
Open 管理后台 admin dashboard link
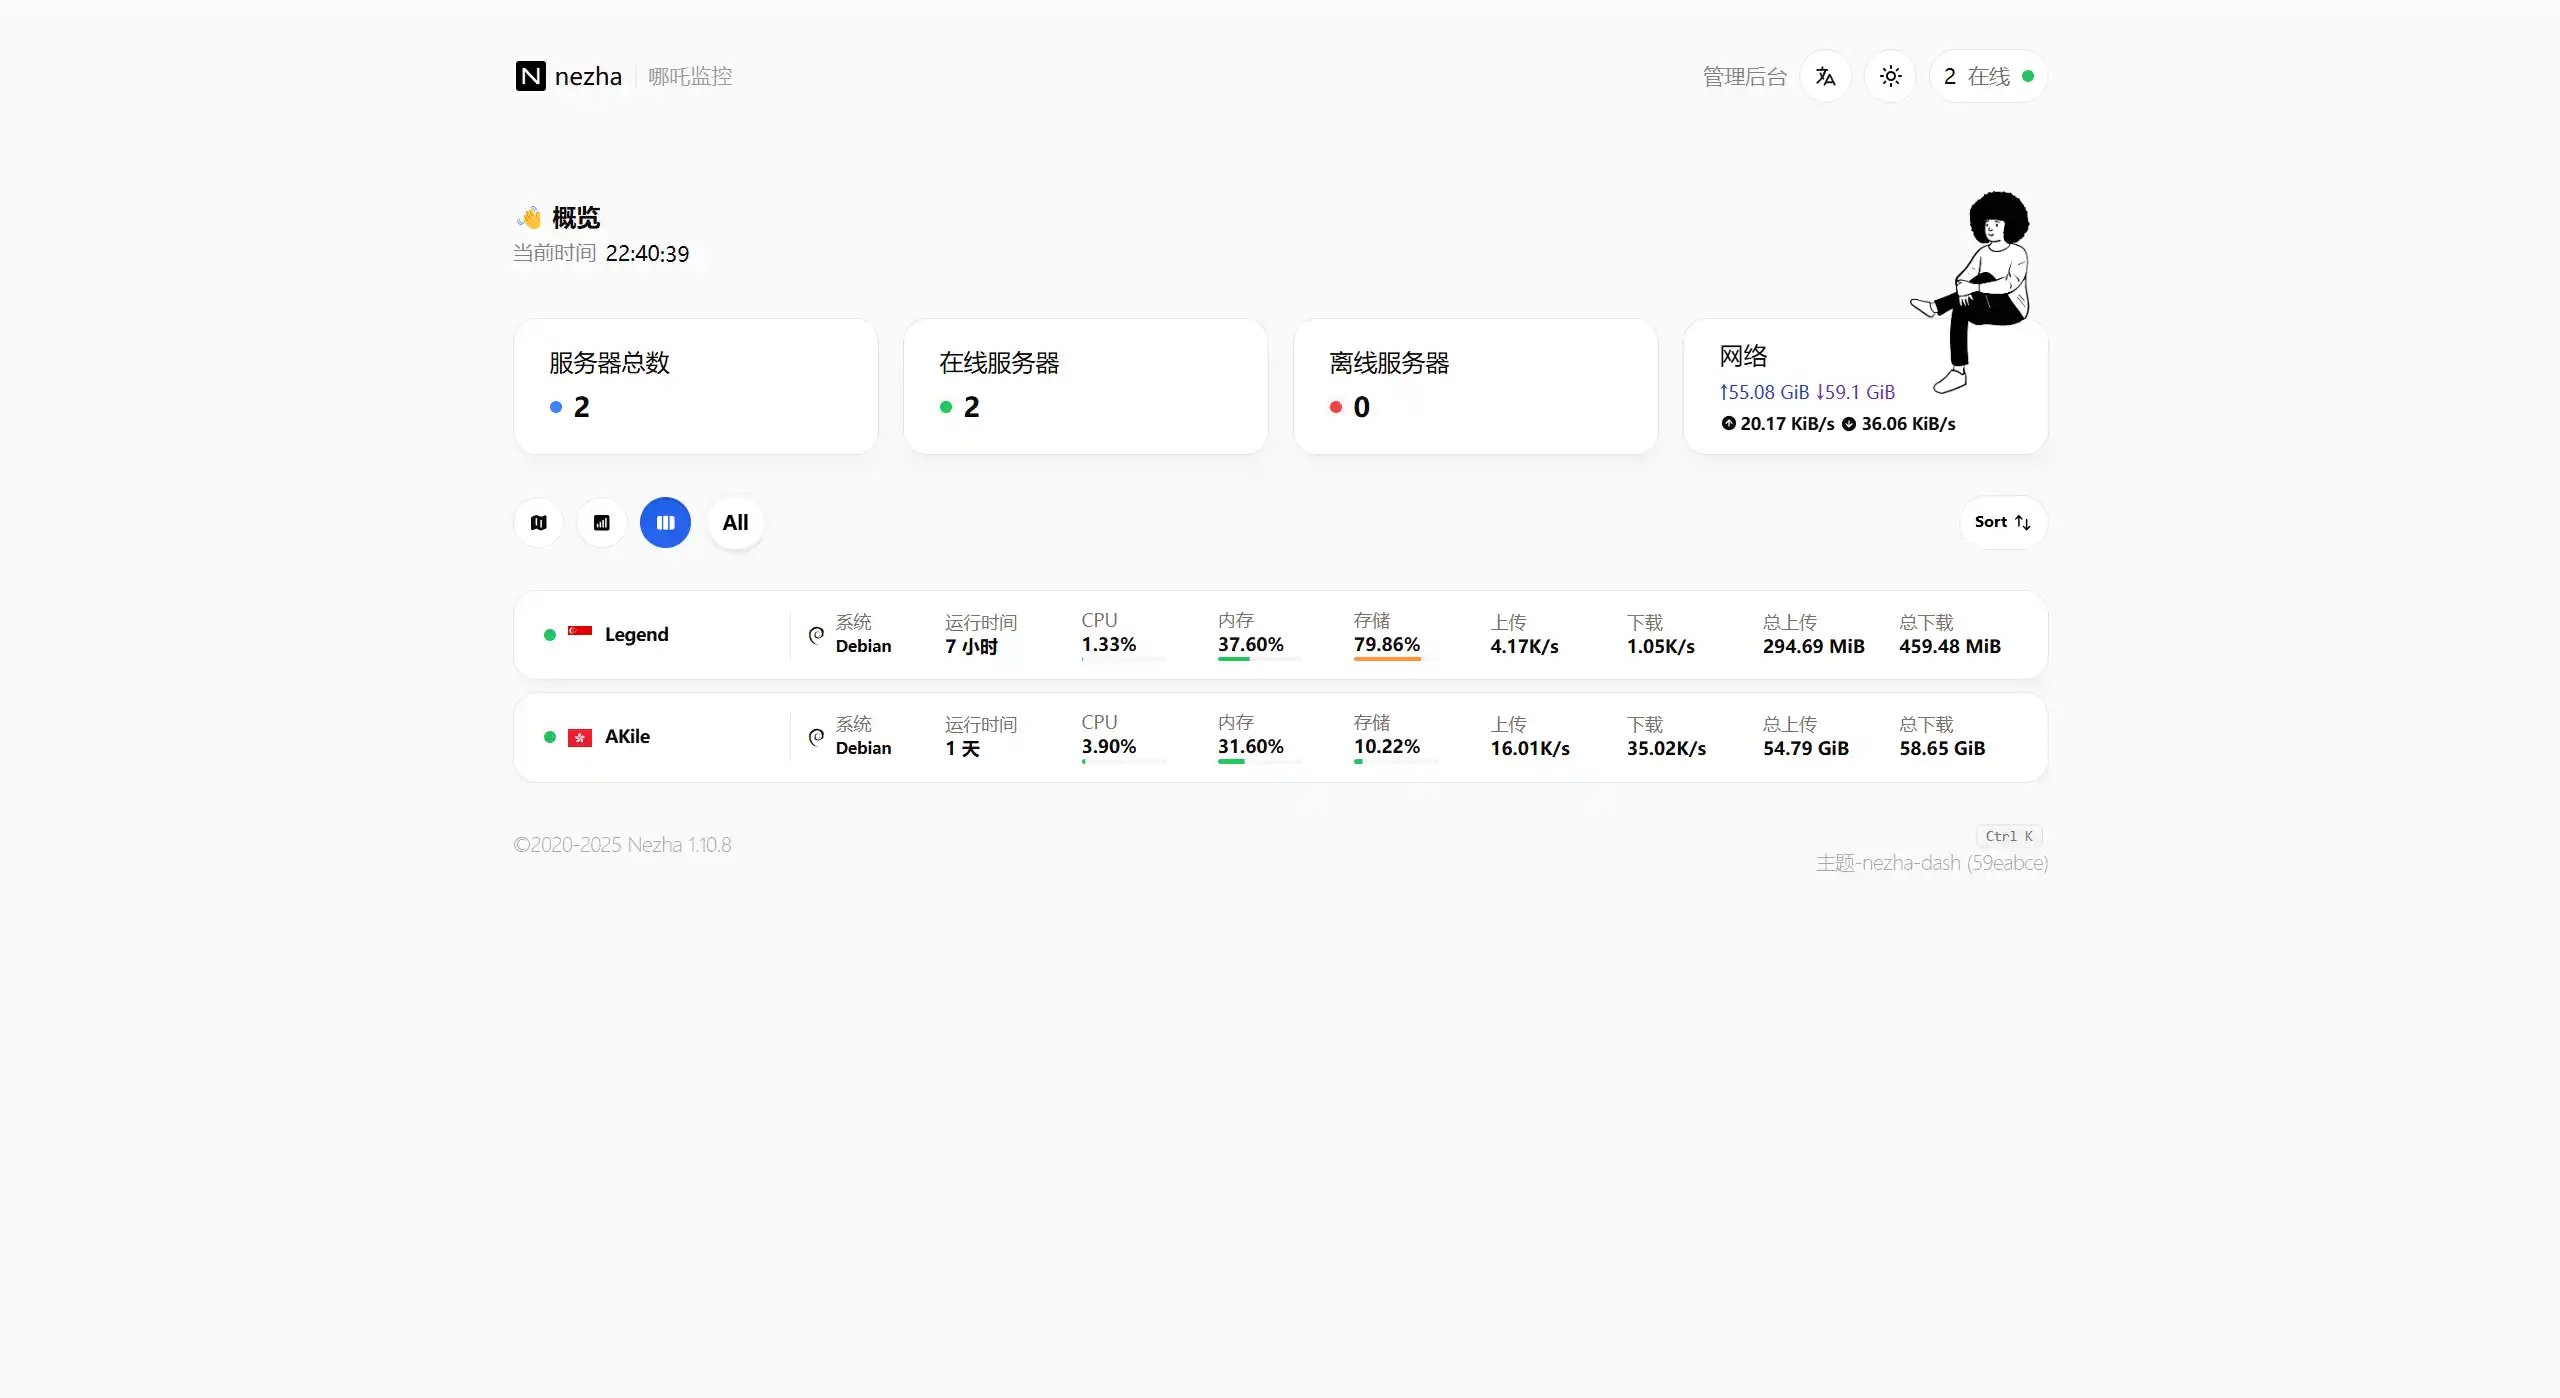point(1744,76)
